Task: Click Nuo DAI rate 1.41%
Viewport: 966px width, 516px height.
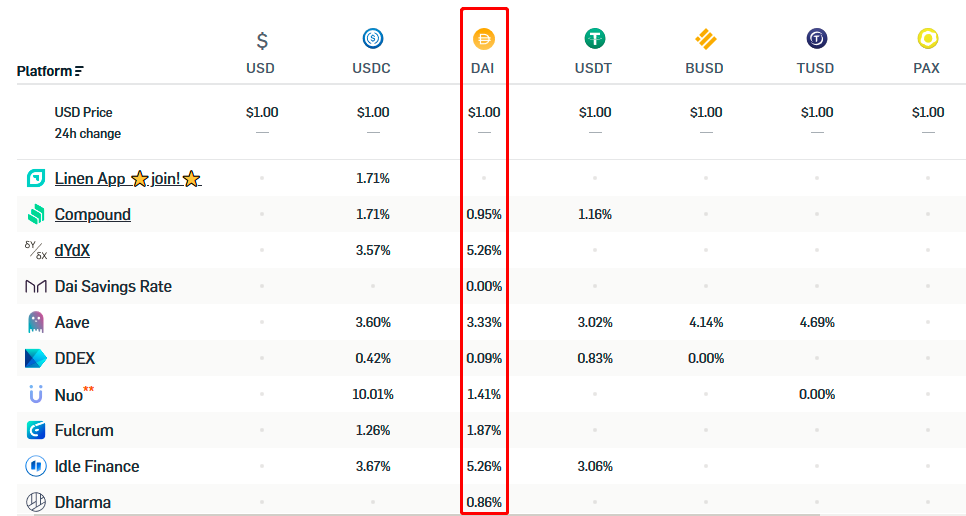Action: tap(484, 394)
